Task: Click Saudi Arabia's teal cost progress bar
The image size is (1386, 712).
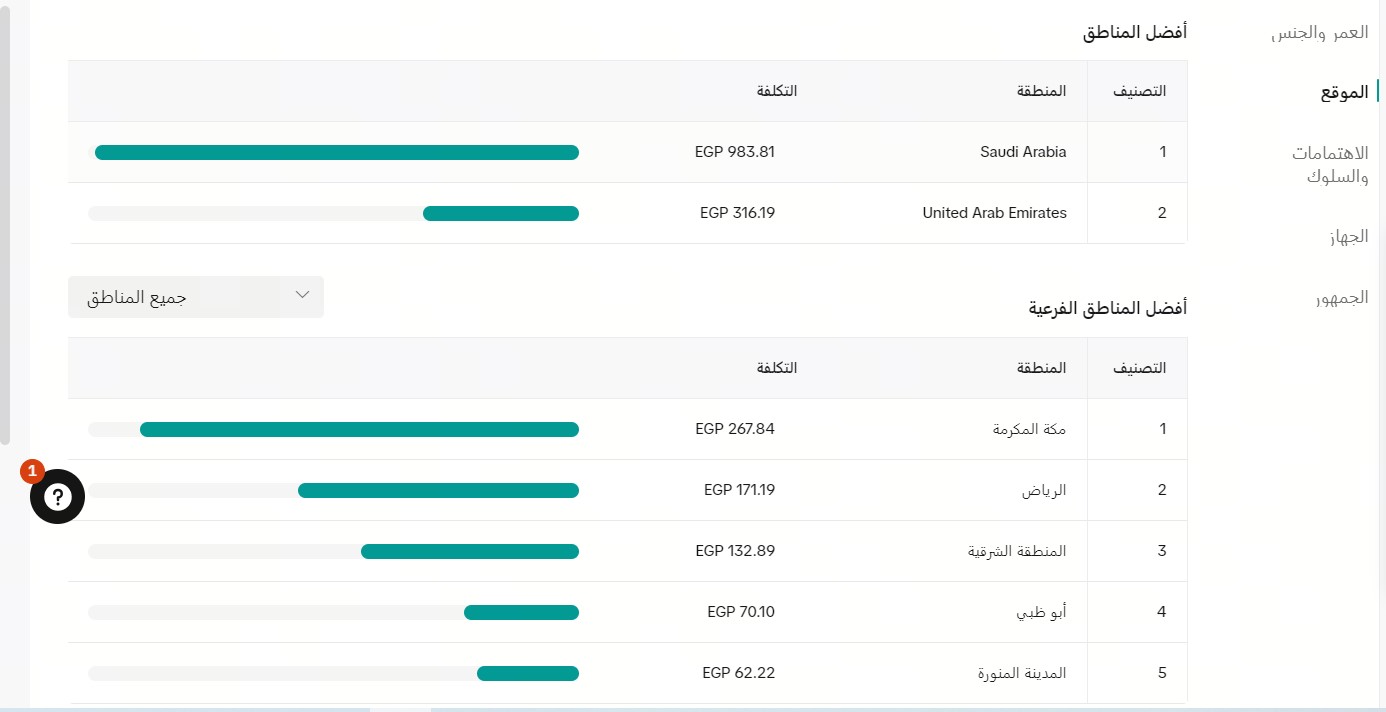Action: click(337, 152)
